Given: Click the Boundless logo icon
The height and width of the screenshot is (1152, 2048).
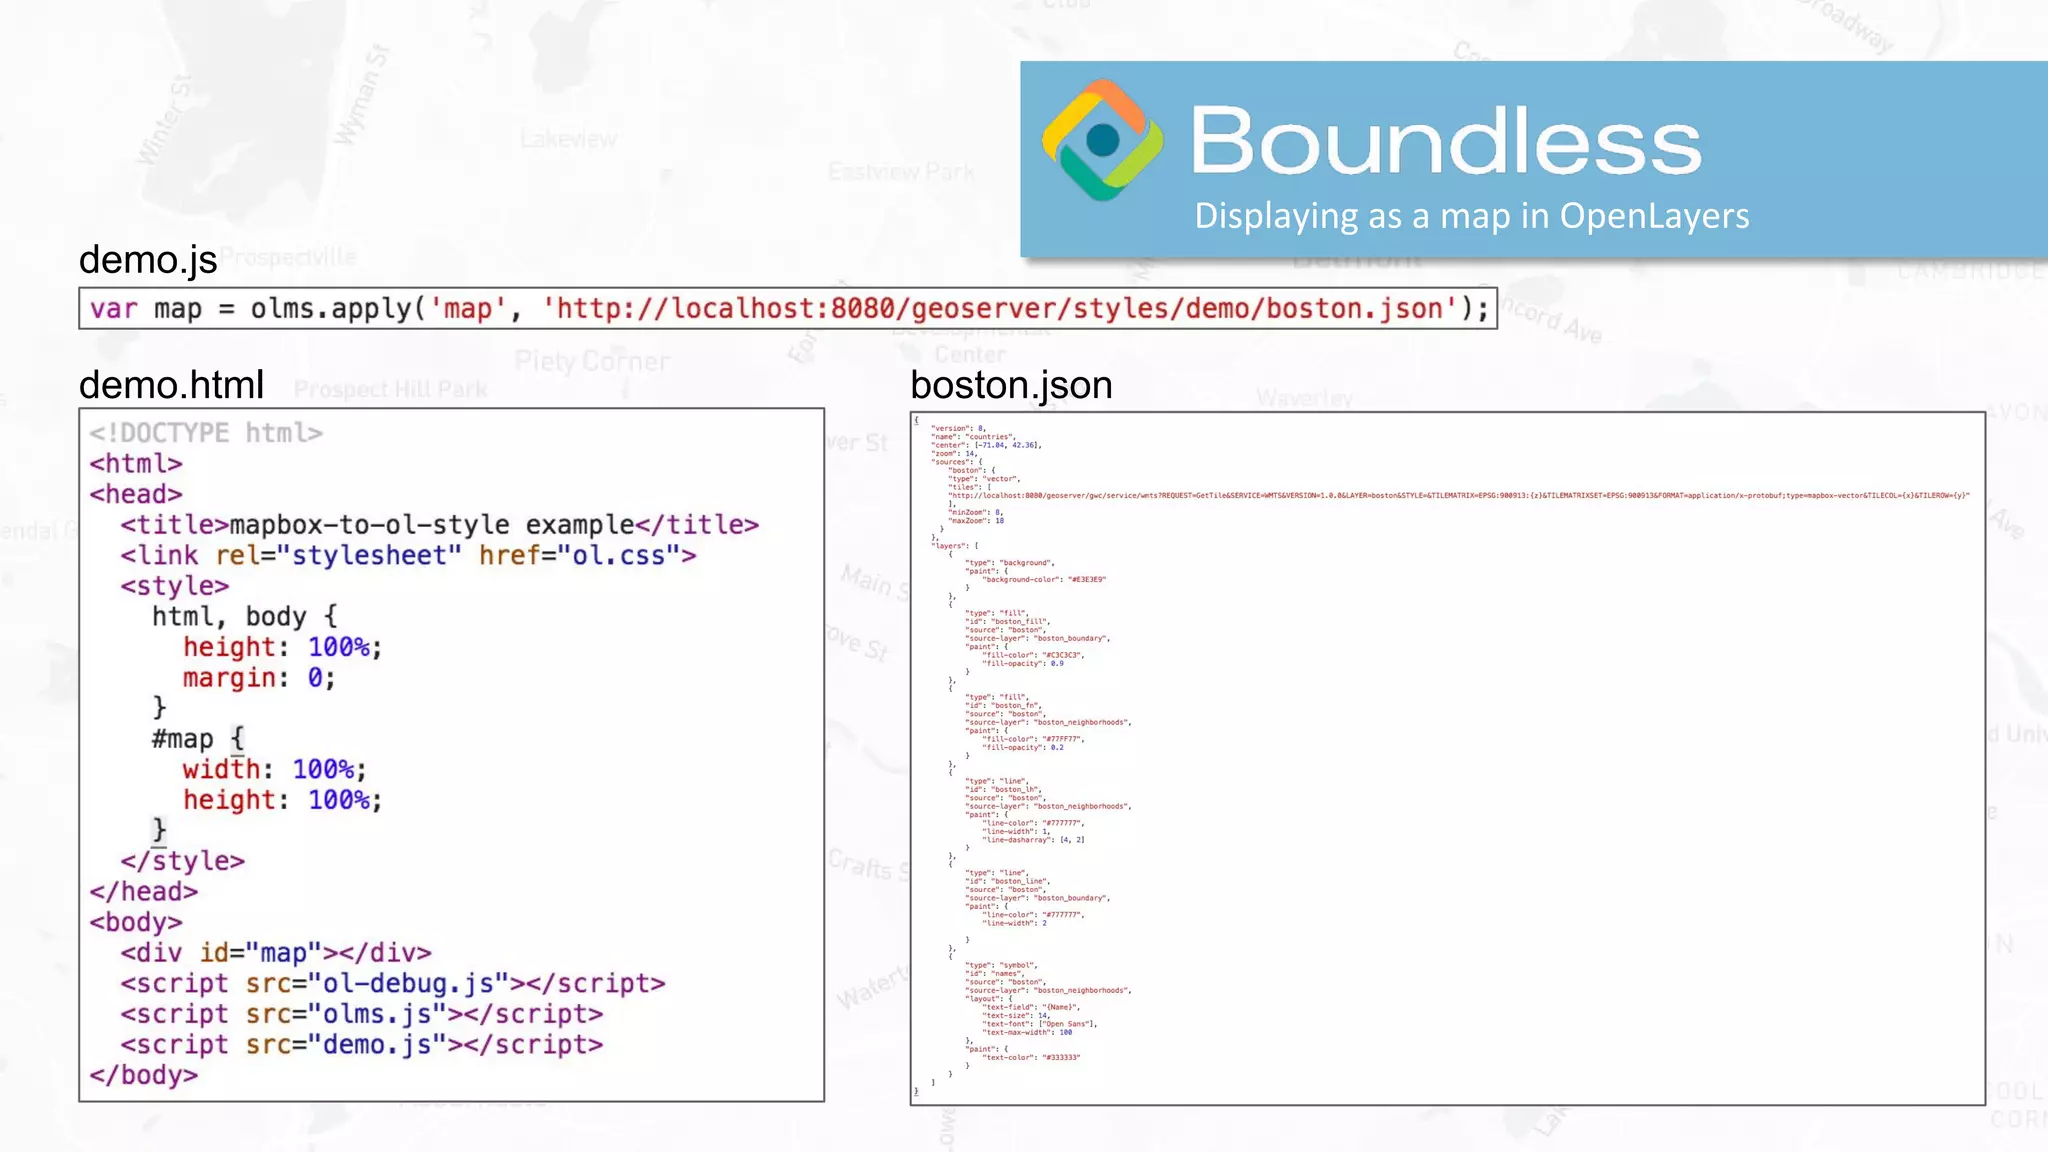Looking at the screenshot, I should point(1102,140).
